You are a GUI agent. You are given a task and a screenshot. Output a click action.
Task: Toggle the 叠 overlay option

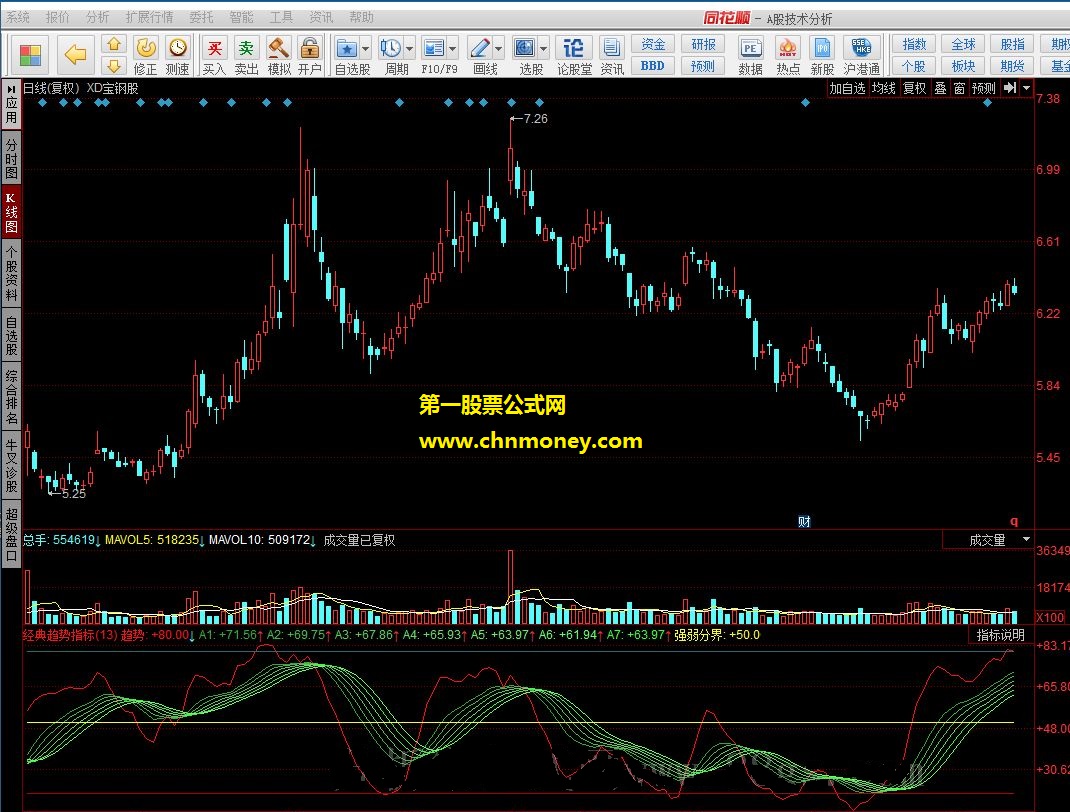tap(940, 88)
